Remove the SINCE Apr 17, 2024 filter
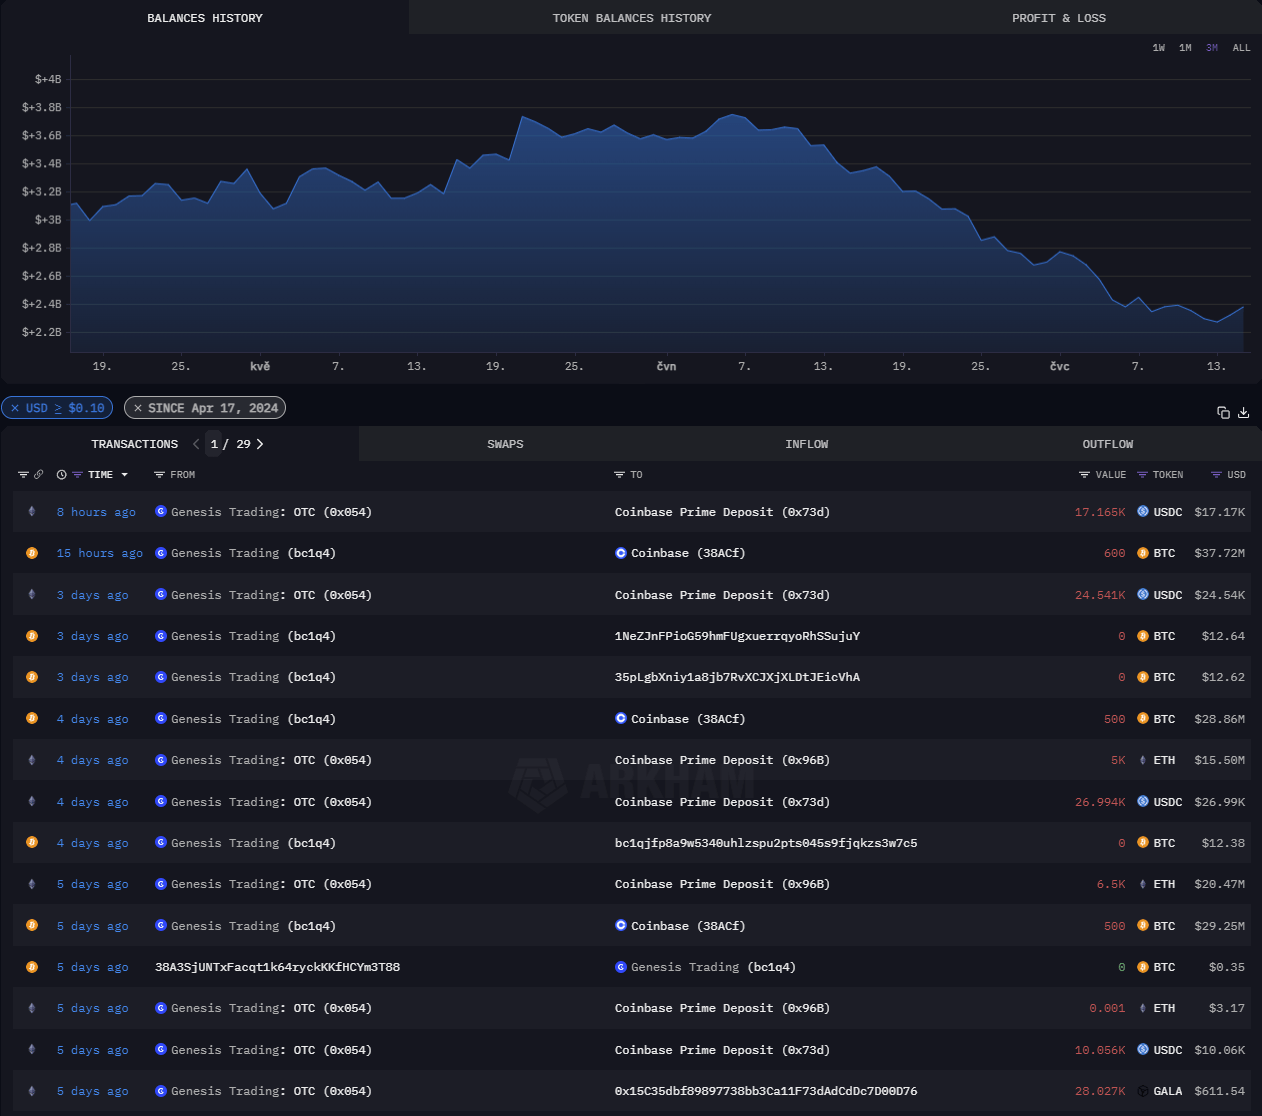Screen dimensions: 1262x1116 point(138,408)
